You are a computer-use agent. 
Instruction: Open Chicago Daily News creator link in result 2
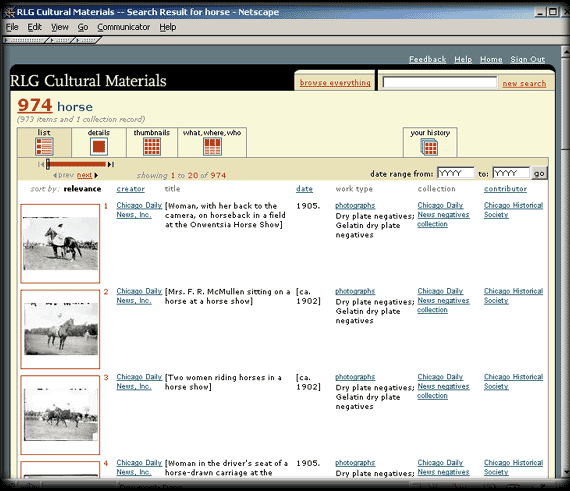point(139,296)
